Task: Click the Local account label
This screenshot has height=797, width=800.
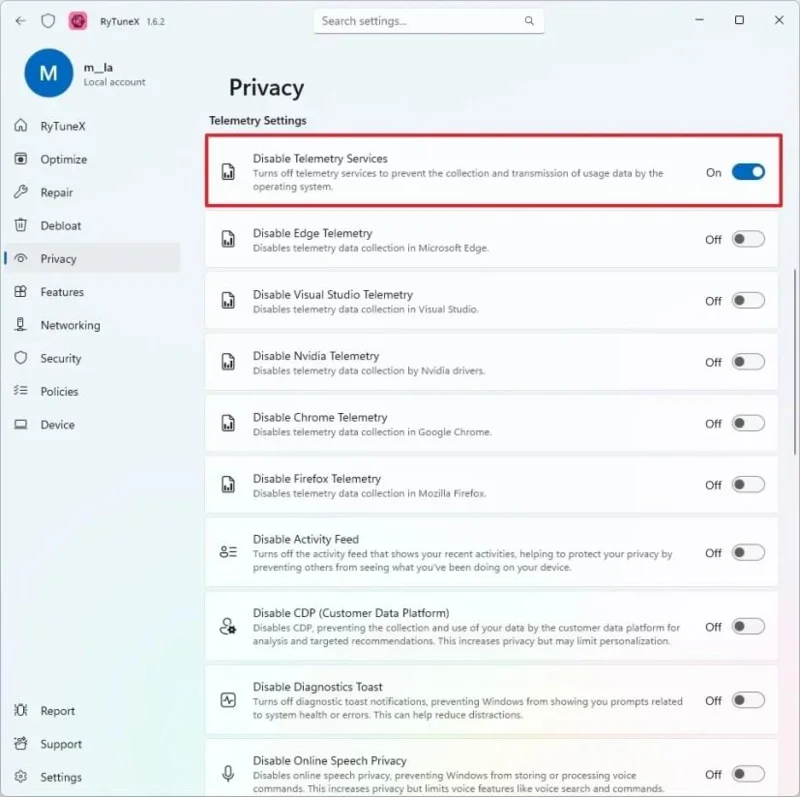Action: (x=114, y=82)
